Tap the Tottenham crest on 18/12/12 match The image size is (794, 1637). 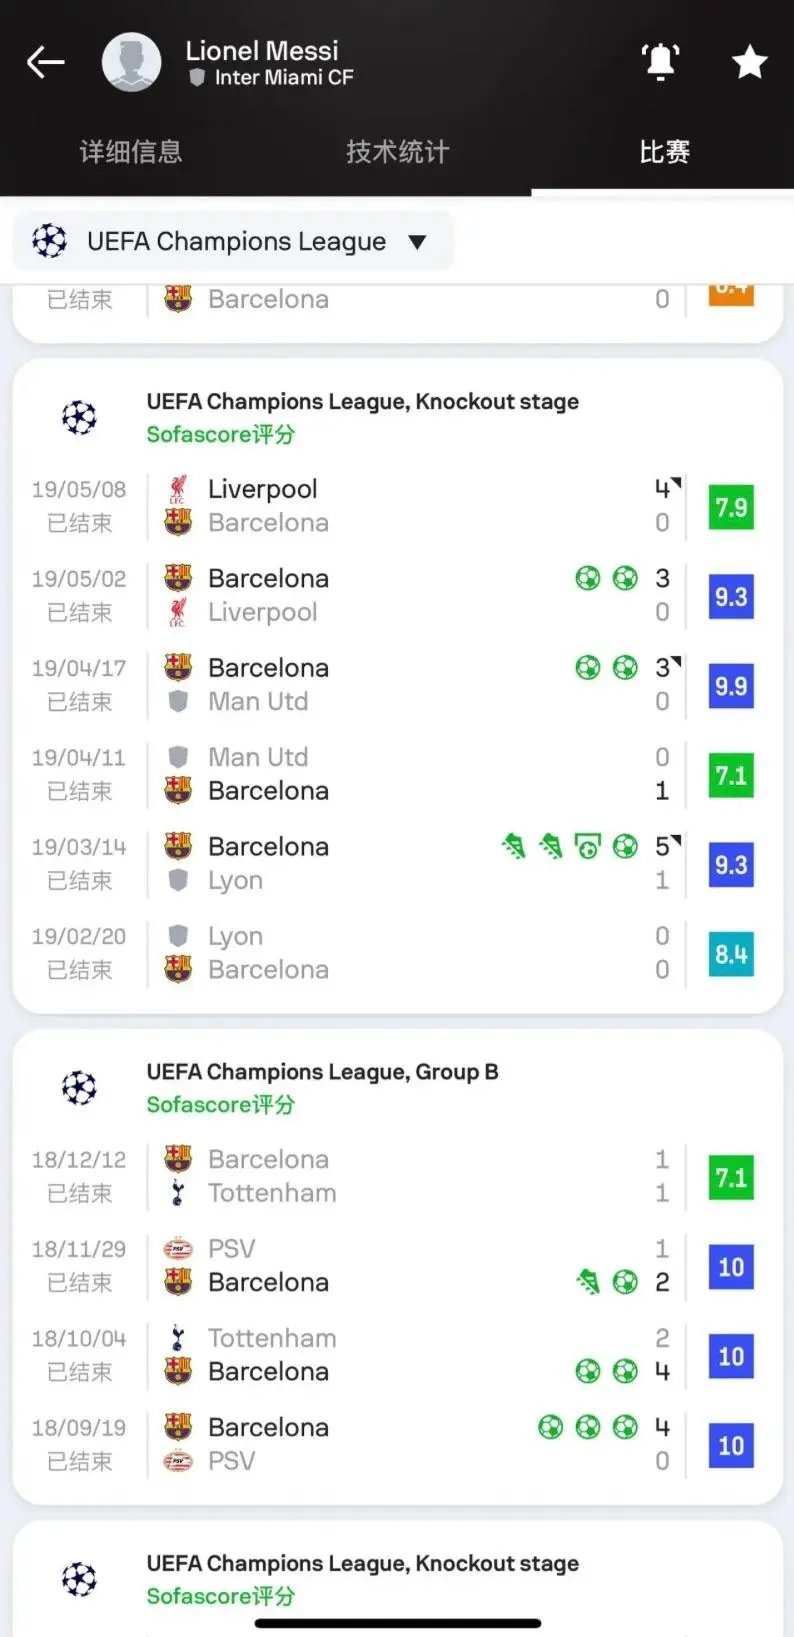[x=178, y=1193]
